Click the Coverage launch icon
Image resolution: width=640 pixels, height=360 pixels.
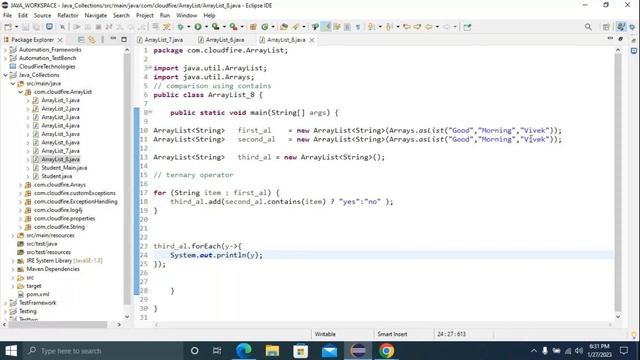pyautogui.click(x=215, y=27)
